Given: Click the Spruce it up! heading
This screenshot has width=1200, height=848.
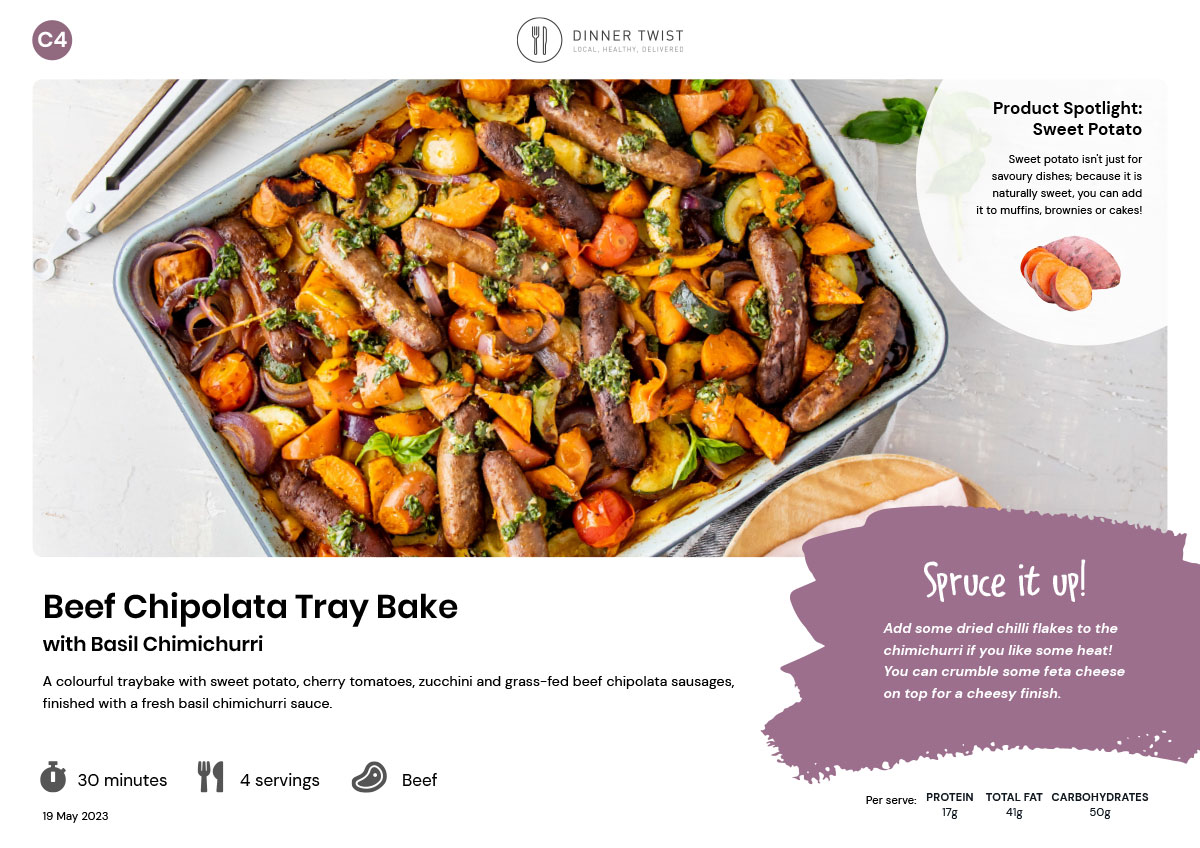Looking at the screenshot, I should click(x=1004, y=581).
